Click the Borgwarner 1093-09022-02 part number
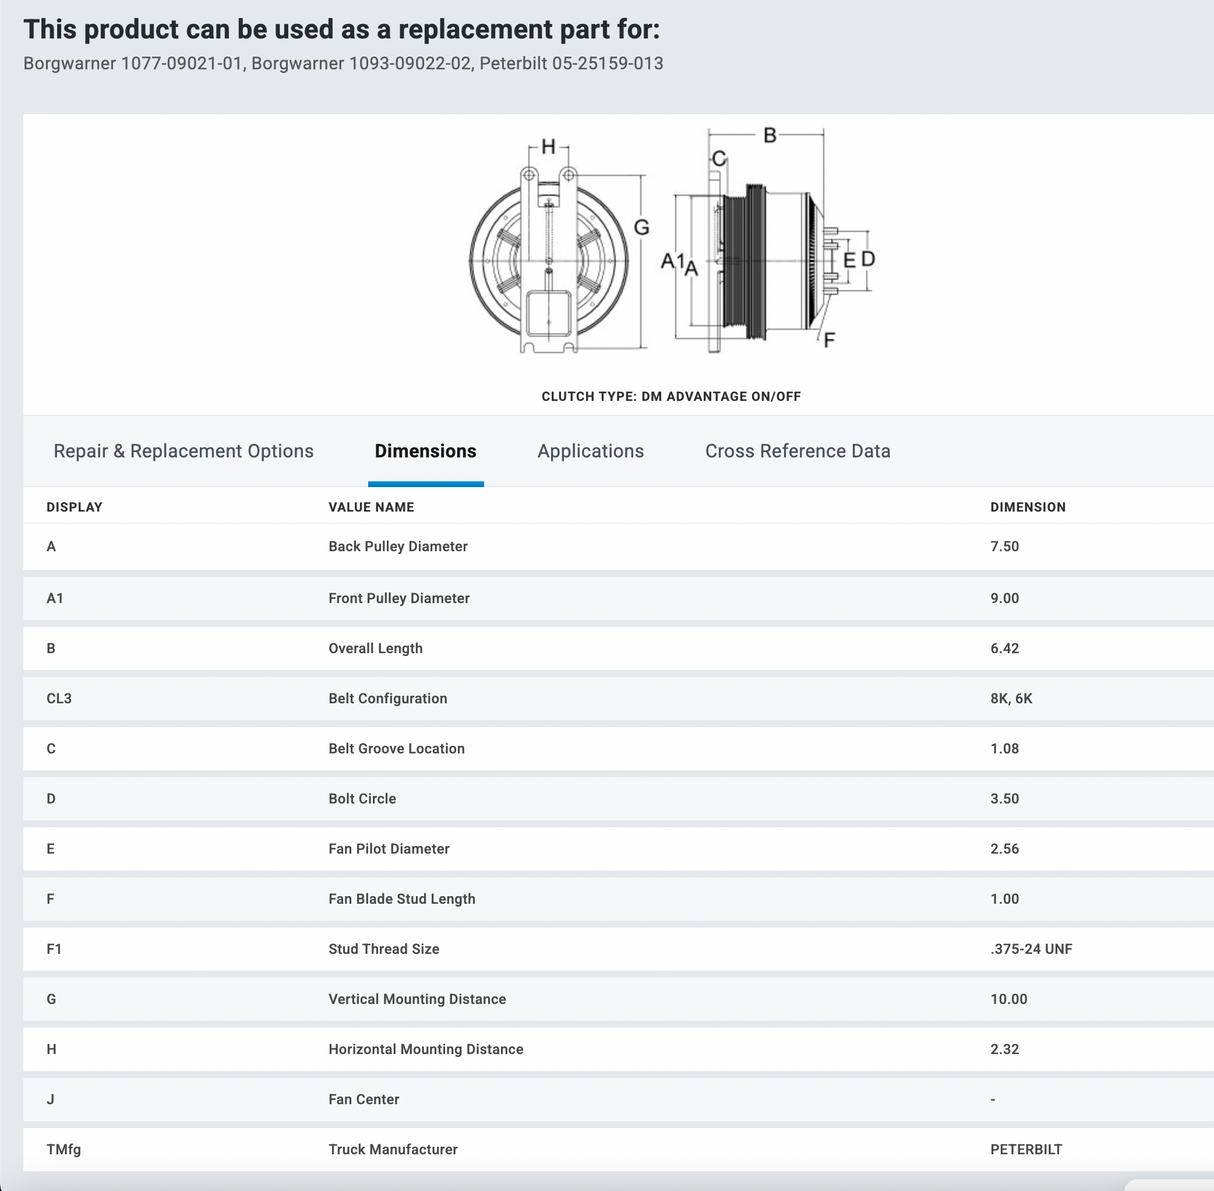Viewport: 1214px width, 1191px height. click(x=361, y=64)
